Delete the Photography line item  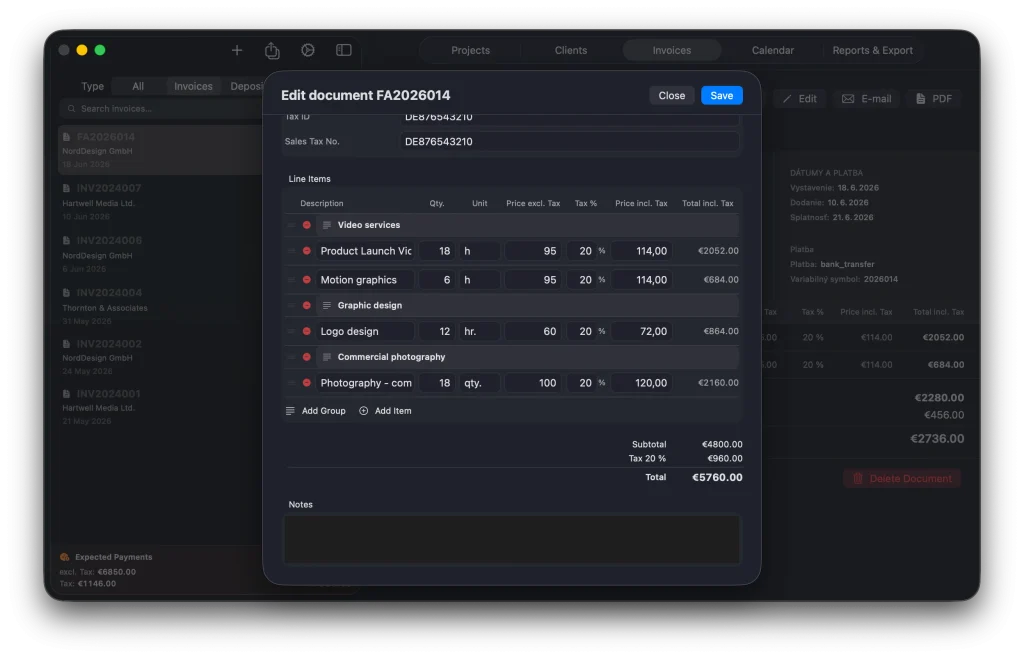(x=306, y=383)
